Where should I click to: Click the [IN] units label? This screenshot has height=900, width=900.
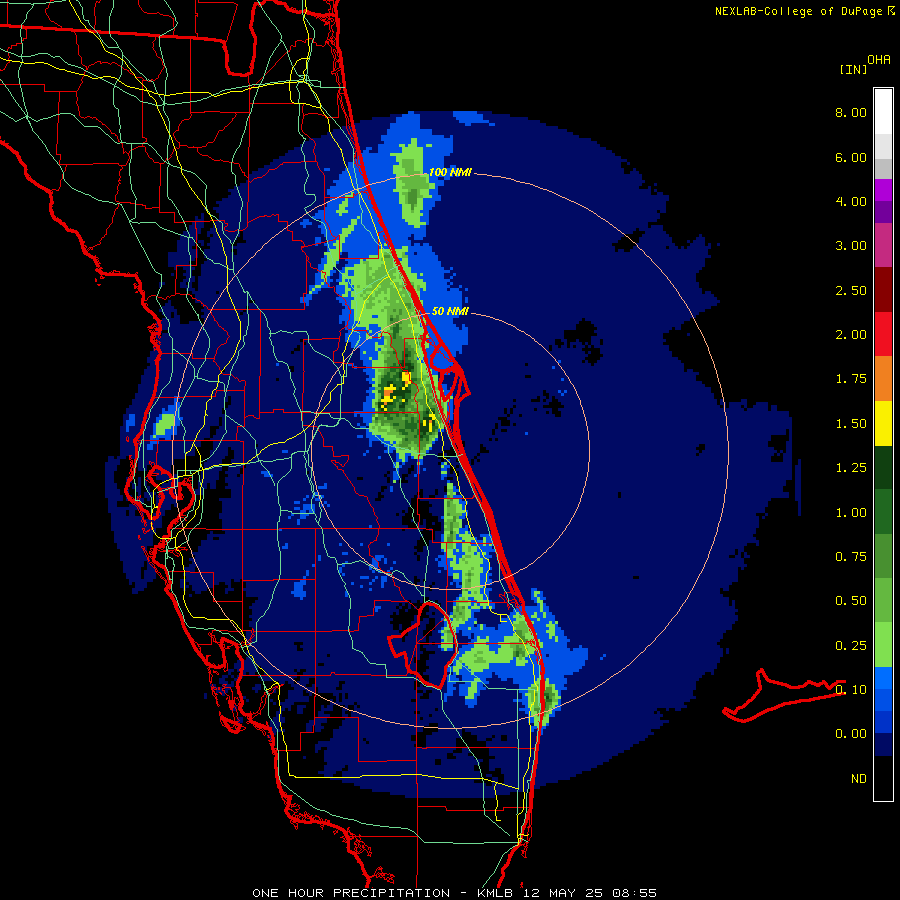853,69
